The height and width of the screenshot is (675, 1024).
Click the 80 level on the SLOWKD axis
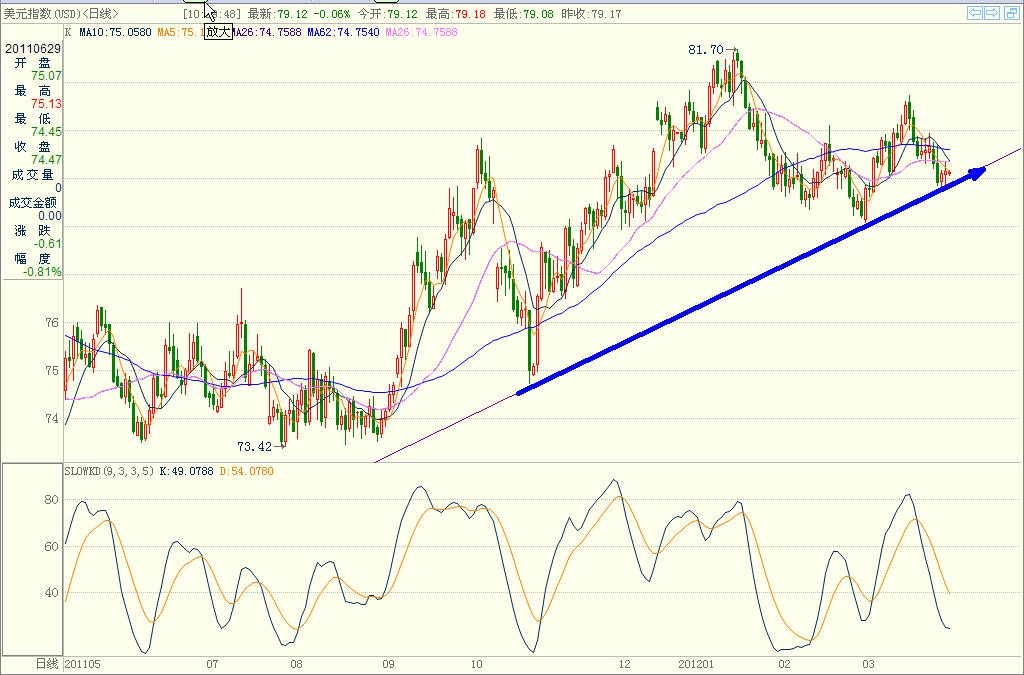tap(52, 499)
